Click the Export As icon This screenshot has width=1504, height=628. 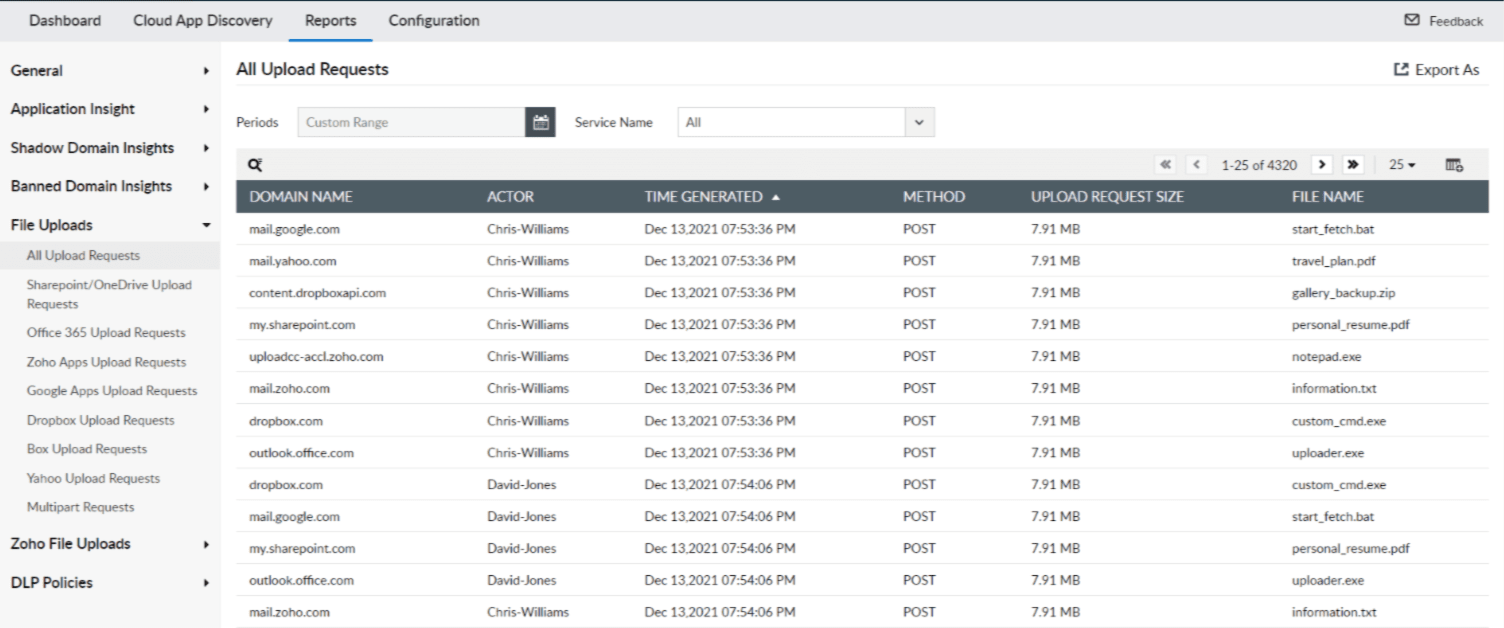pyautogui.click(x=1400, y=69)
